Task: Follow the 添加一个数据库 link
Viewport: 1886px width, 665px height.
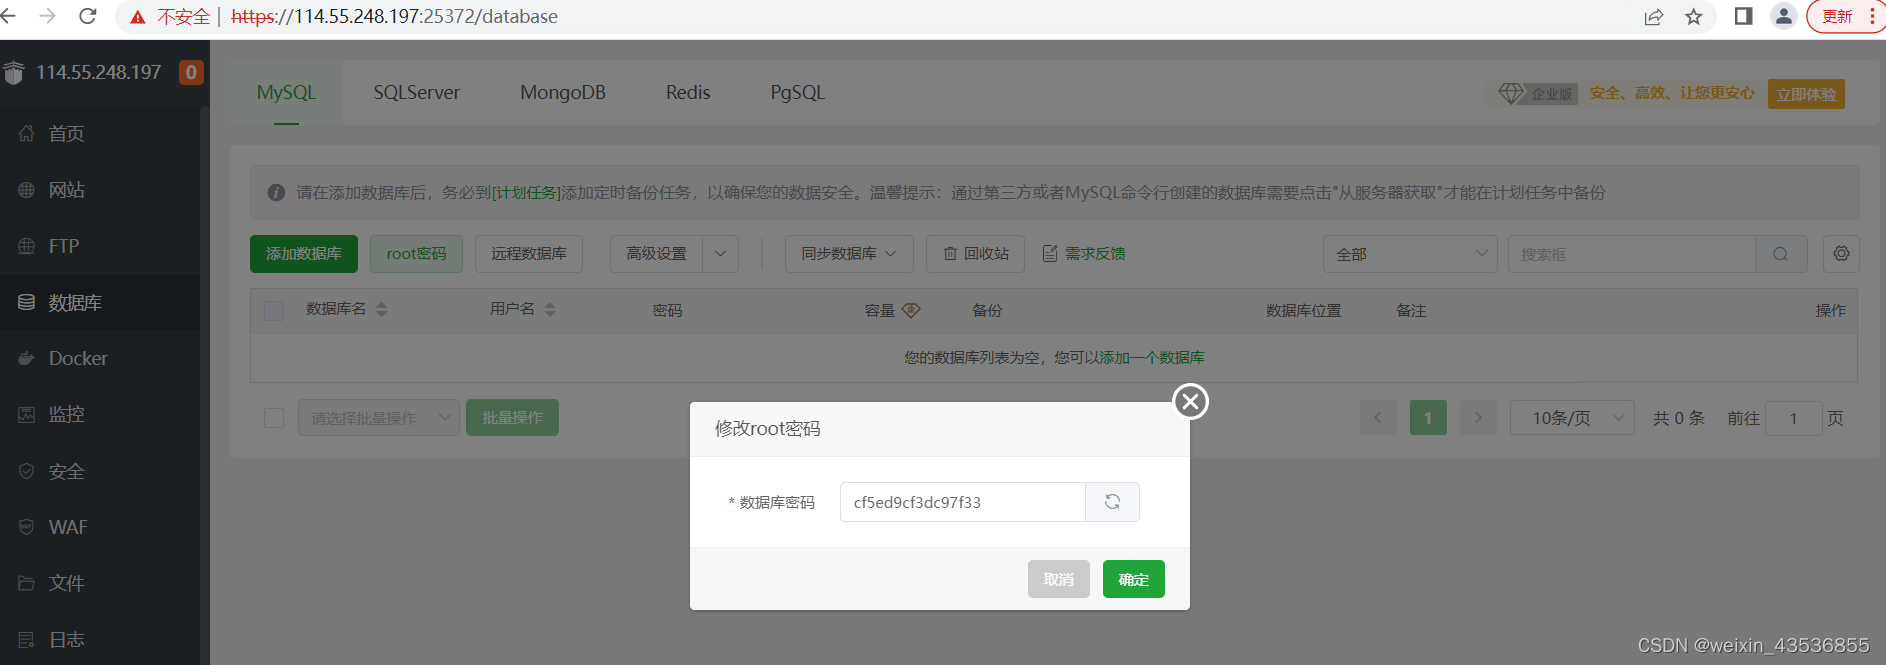Action: click(1152, 358)
